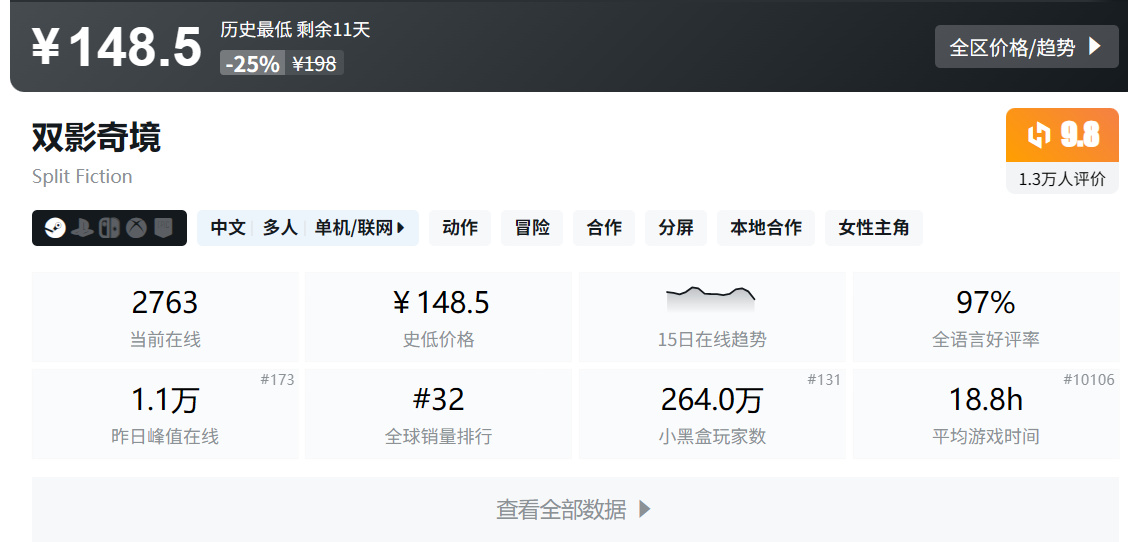Image resolution: width=1128 pixels, height=542 pixels.
Task: Open the #32 全球销量排行 card
Action: [439, 414]
